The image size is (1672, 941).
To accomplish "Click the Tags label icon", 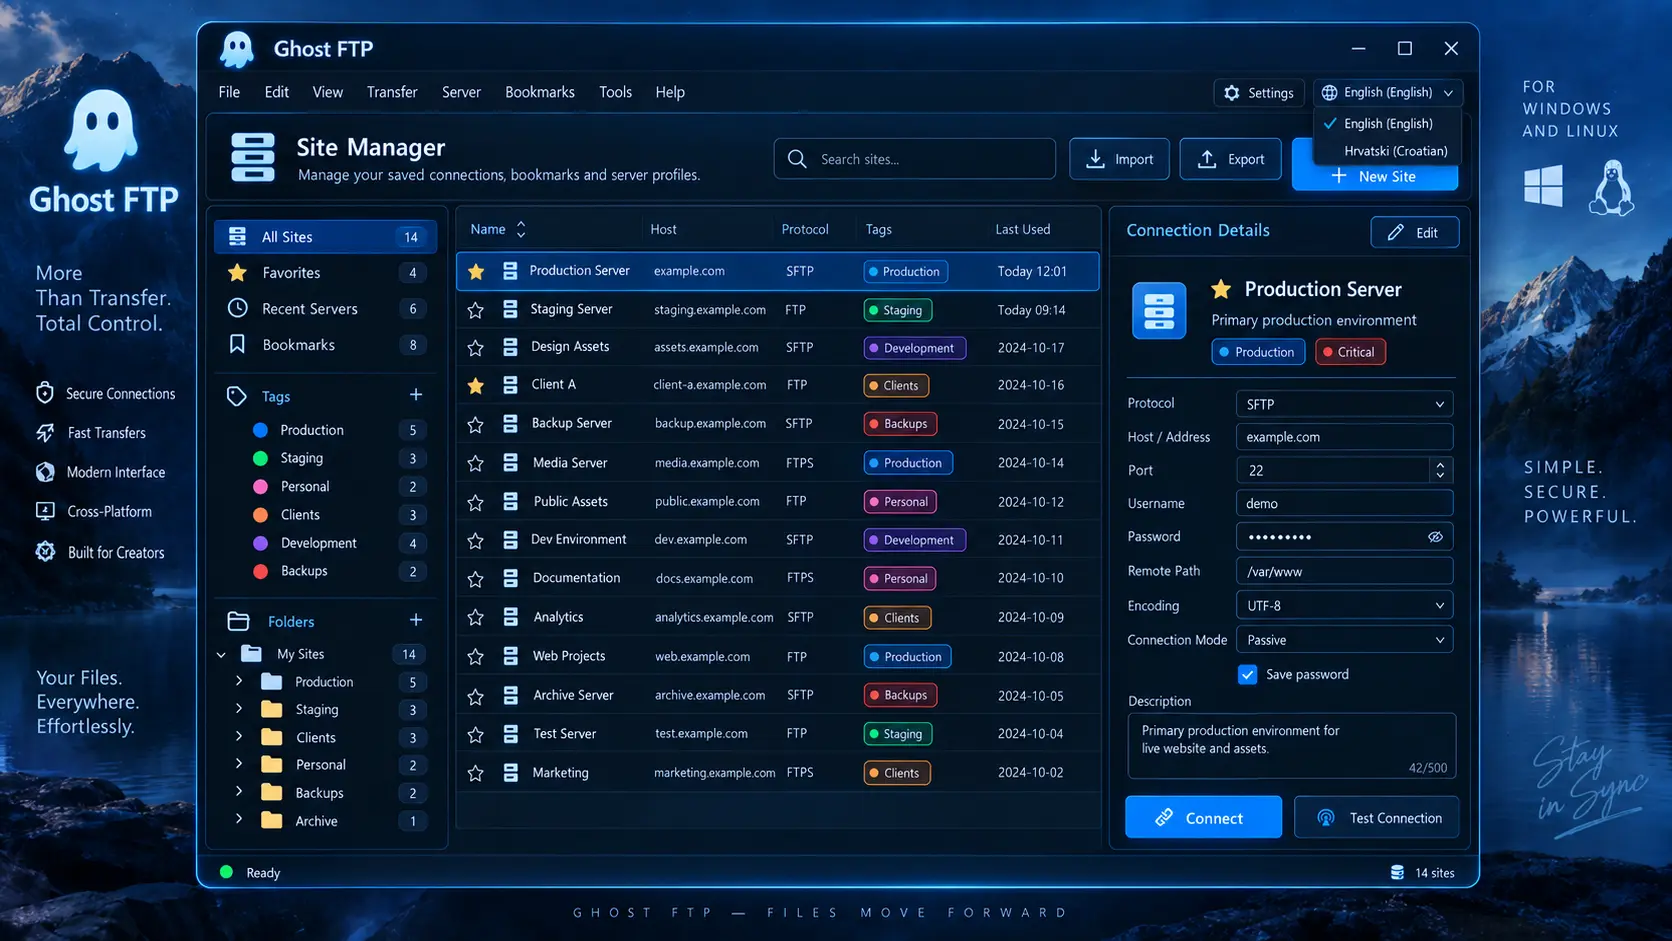I will point(236,396).
